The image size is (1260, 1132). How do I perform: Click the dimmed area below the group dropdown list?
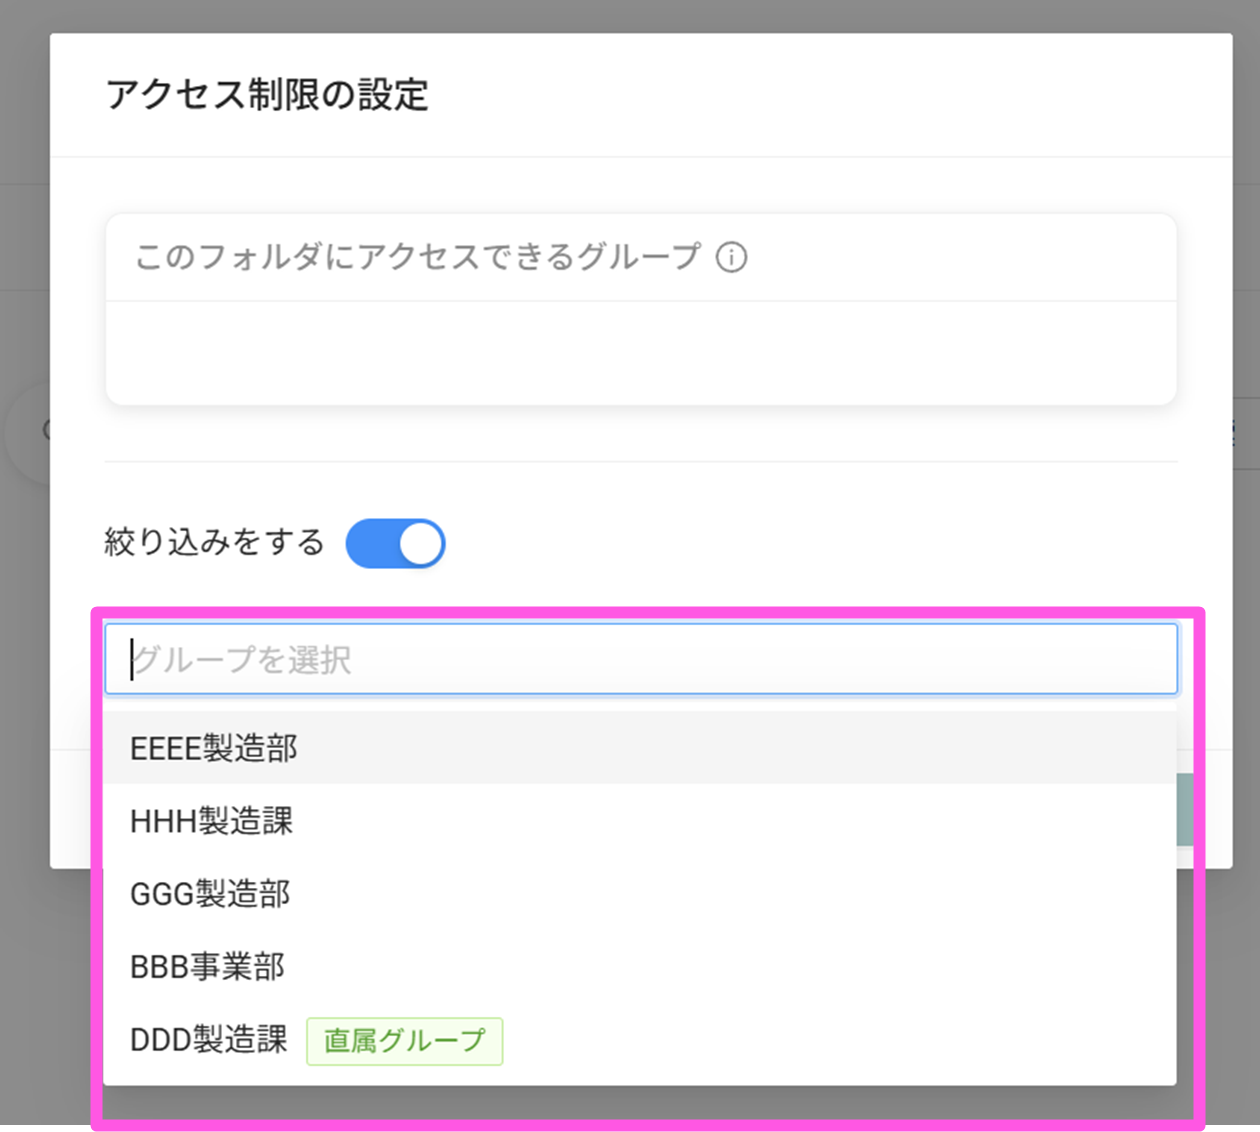[640, 1105]
